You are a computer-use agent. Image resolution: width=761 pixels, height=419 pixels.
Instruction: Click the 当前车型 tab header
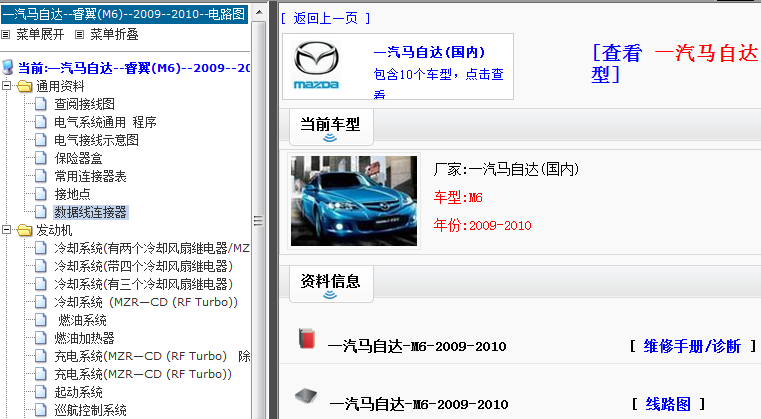331,128
